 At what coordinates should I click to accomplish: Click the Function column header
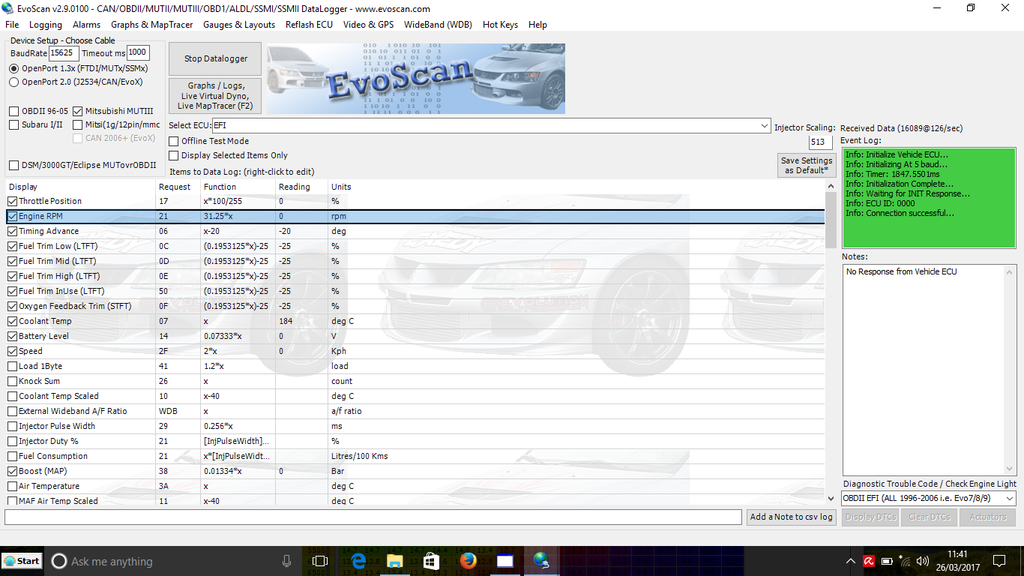point(219,187)
